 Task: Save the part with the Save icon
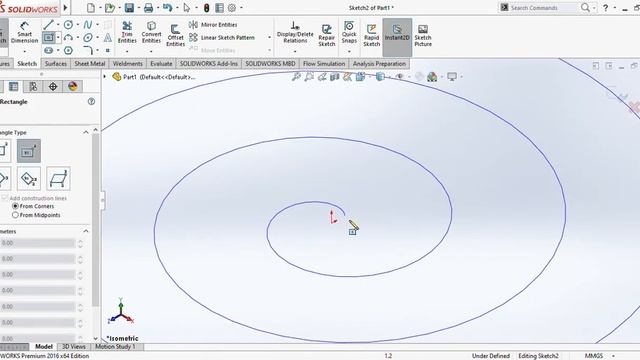pos(129,8)
